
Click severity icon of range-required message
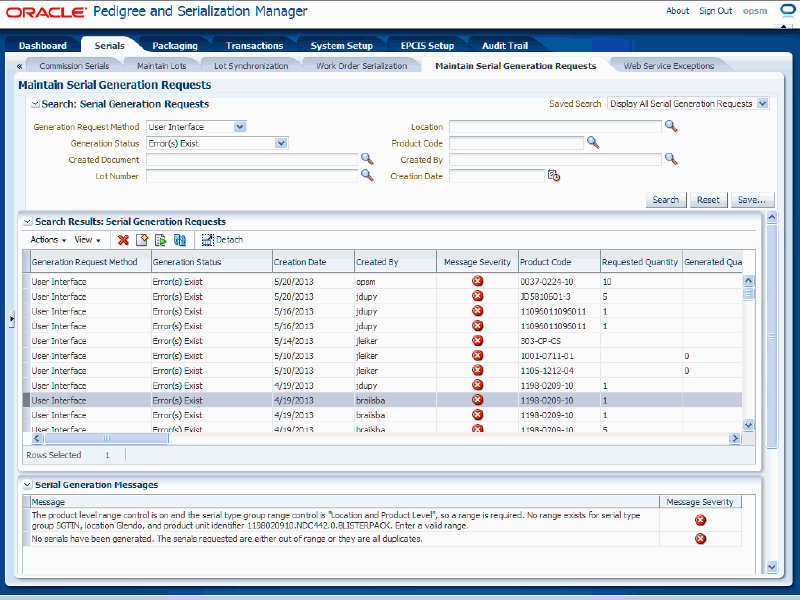[700, 520]
